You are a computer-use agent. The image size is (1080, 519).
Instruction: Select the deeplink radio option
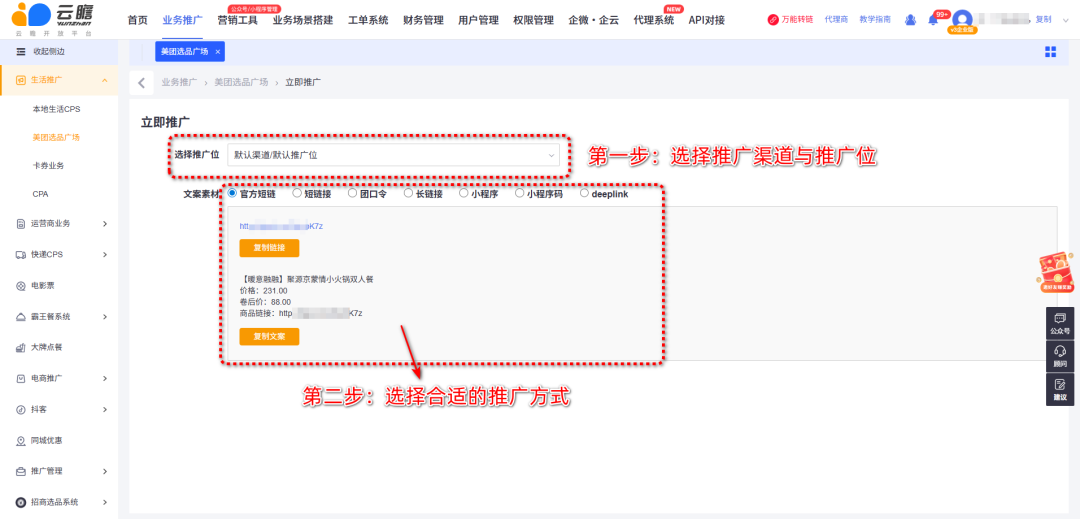click(x=584, y=193)
